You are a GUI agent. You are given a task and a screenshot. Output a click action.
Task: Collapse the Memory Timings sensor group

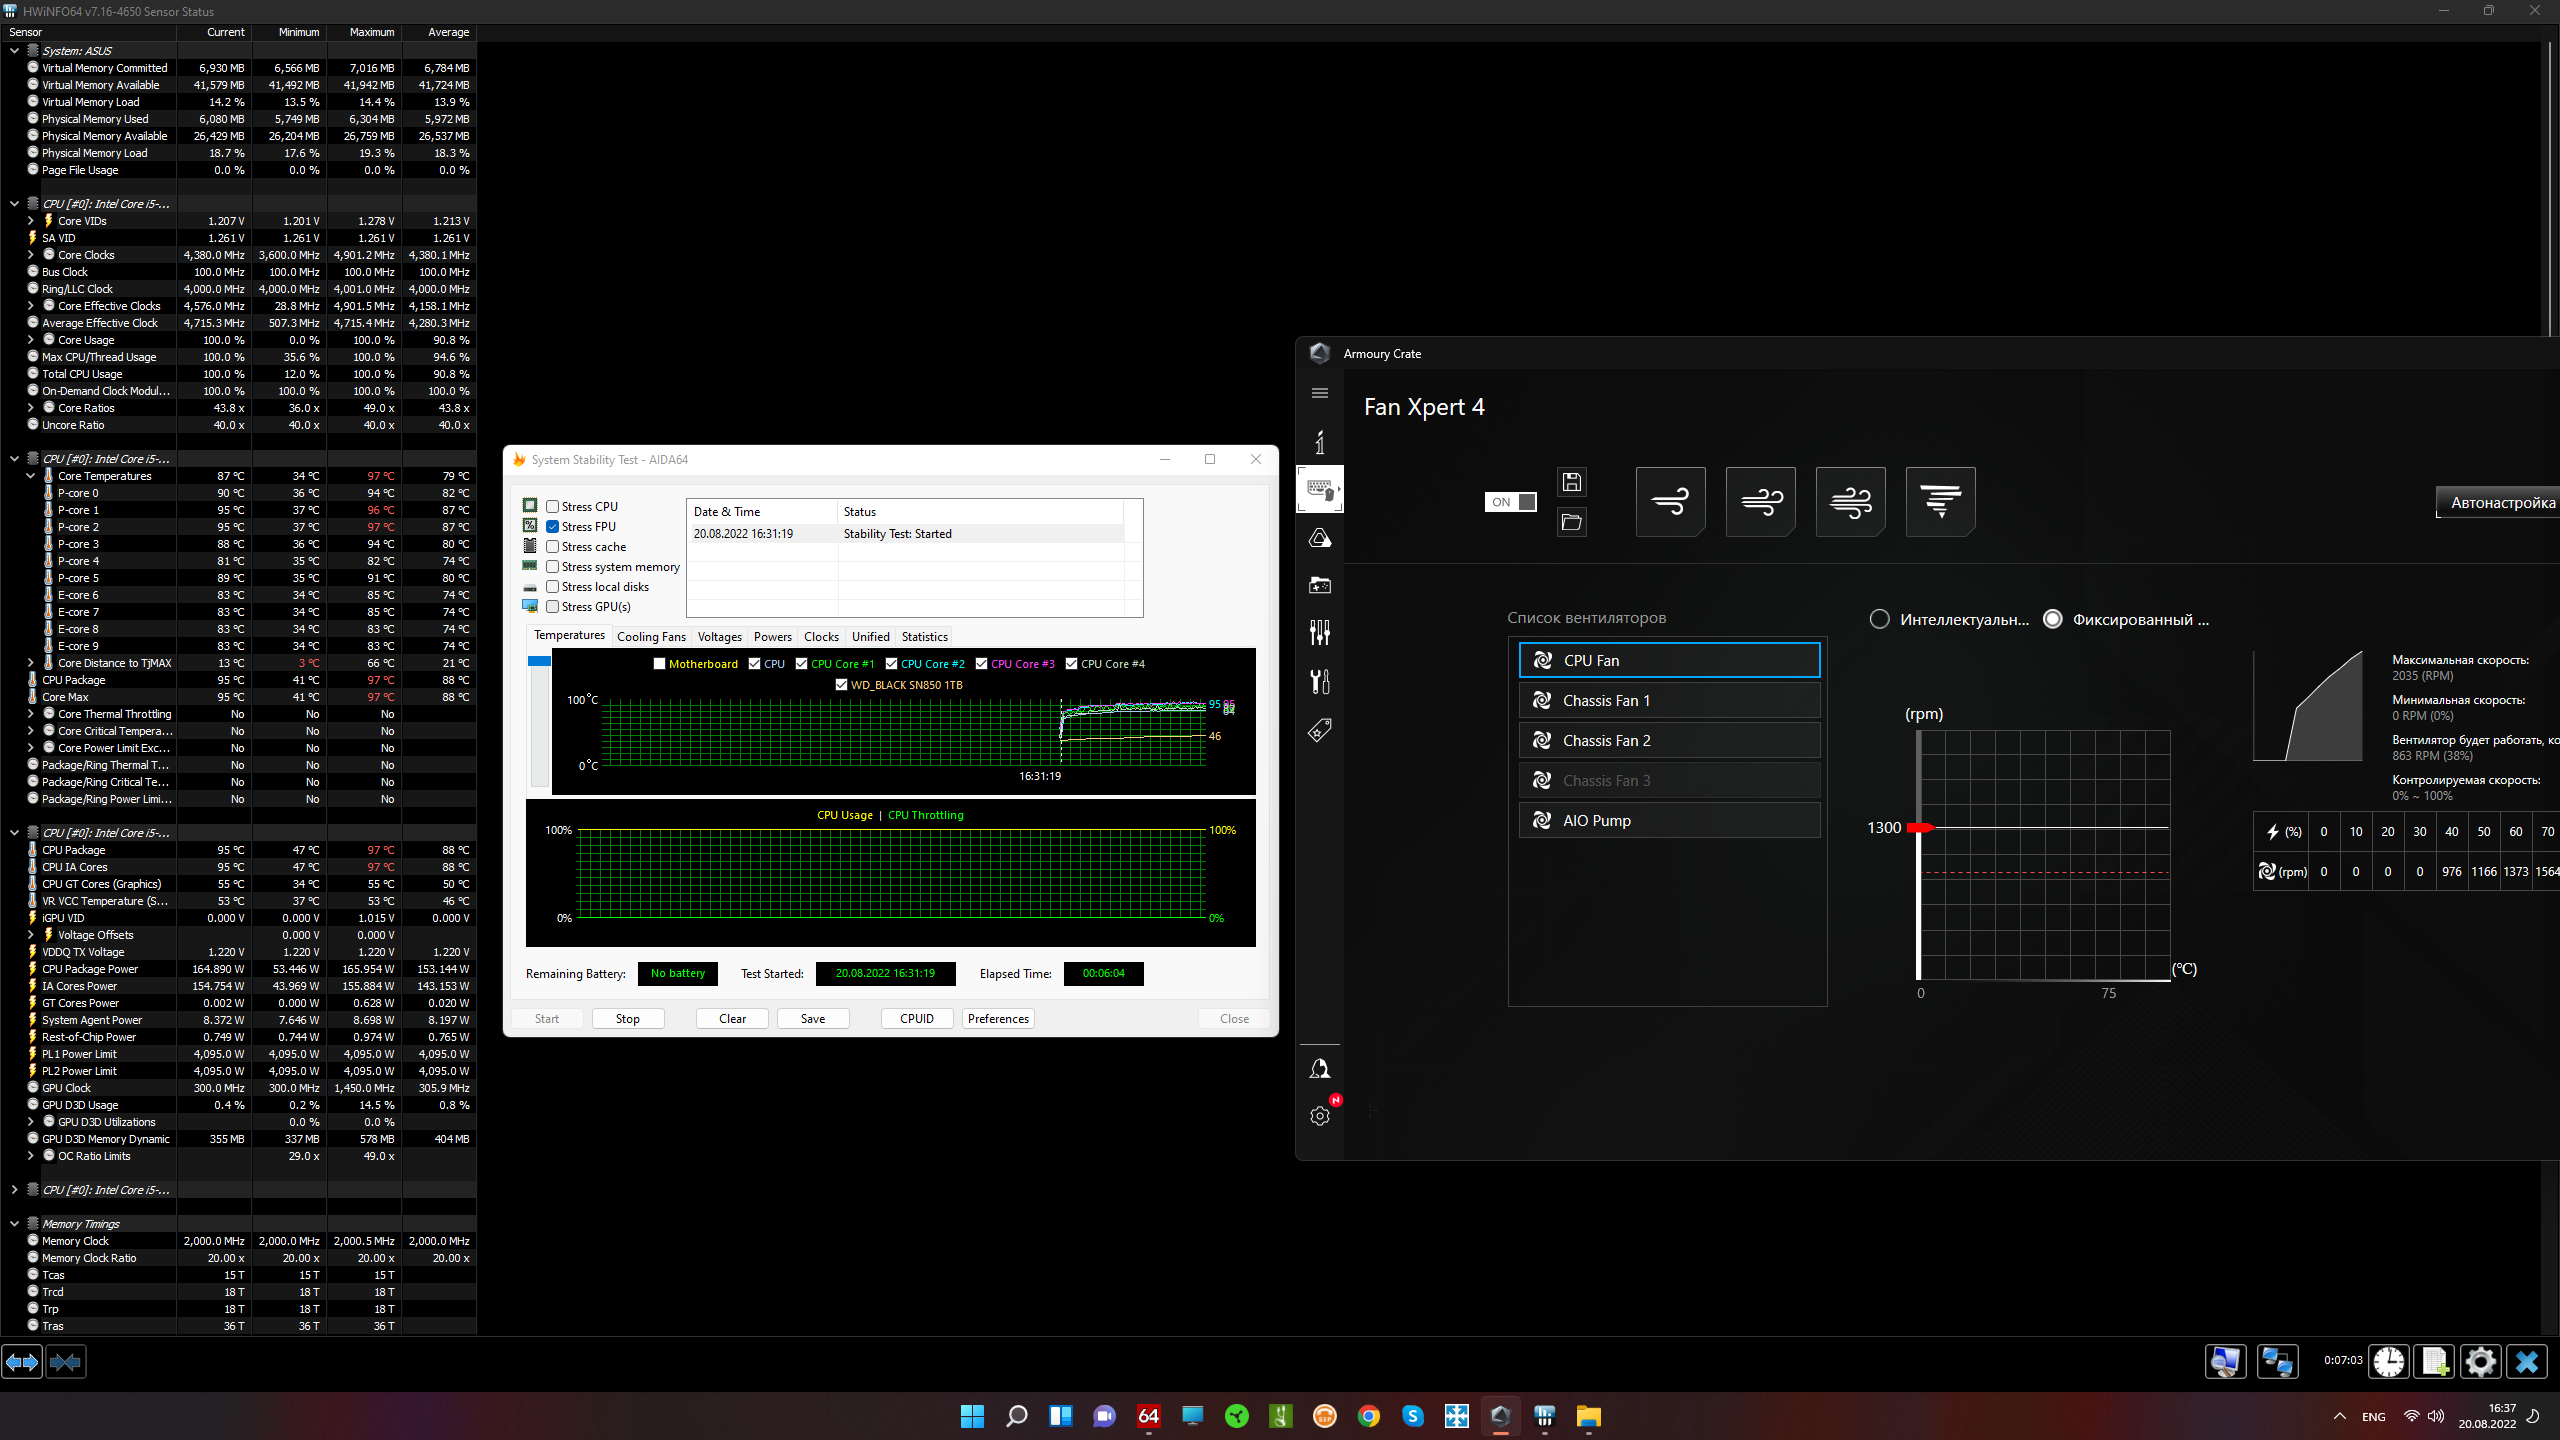coord(14,1224)
